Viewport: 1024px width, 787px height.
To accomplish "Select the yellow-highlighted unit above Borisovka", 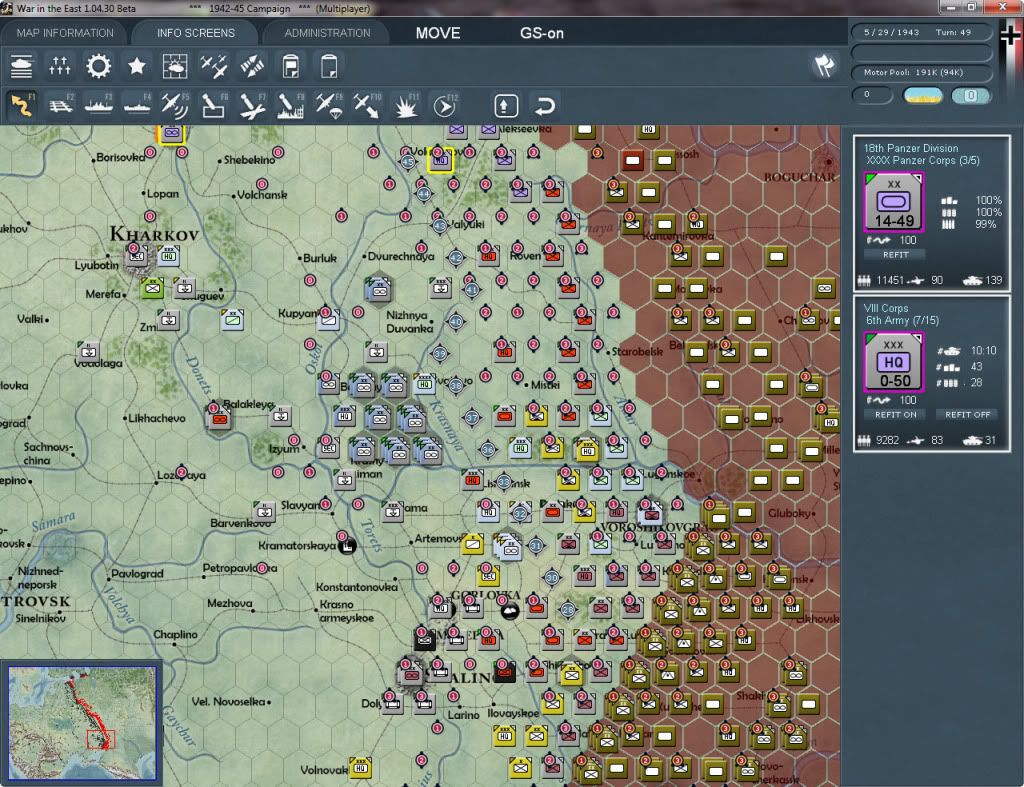I will point(172,133).
